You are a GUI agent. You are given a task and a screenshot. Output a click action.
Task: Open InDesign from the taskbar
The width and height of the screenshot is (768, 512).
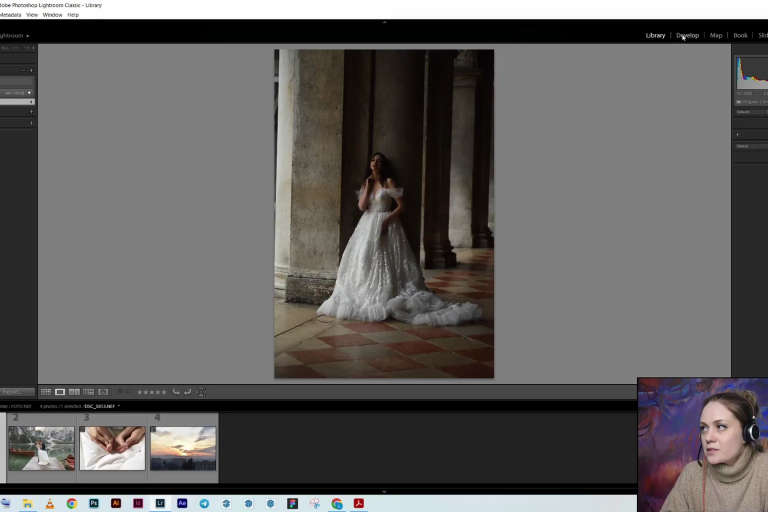(138, 504)
